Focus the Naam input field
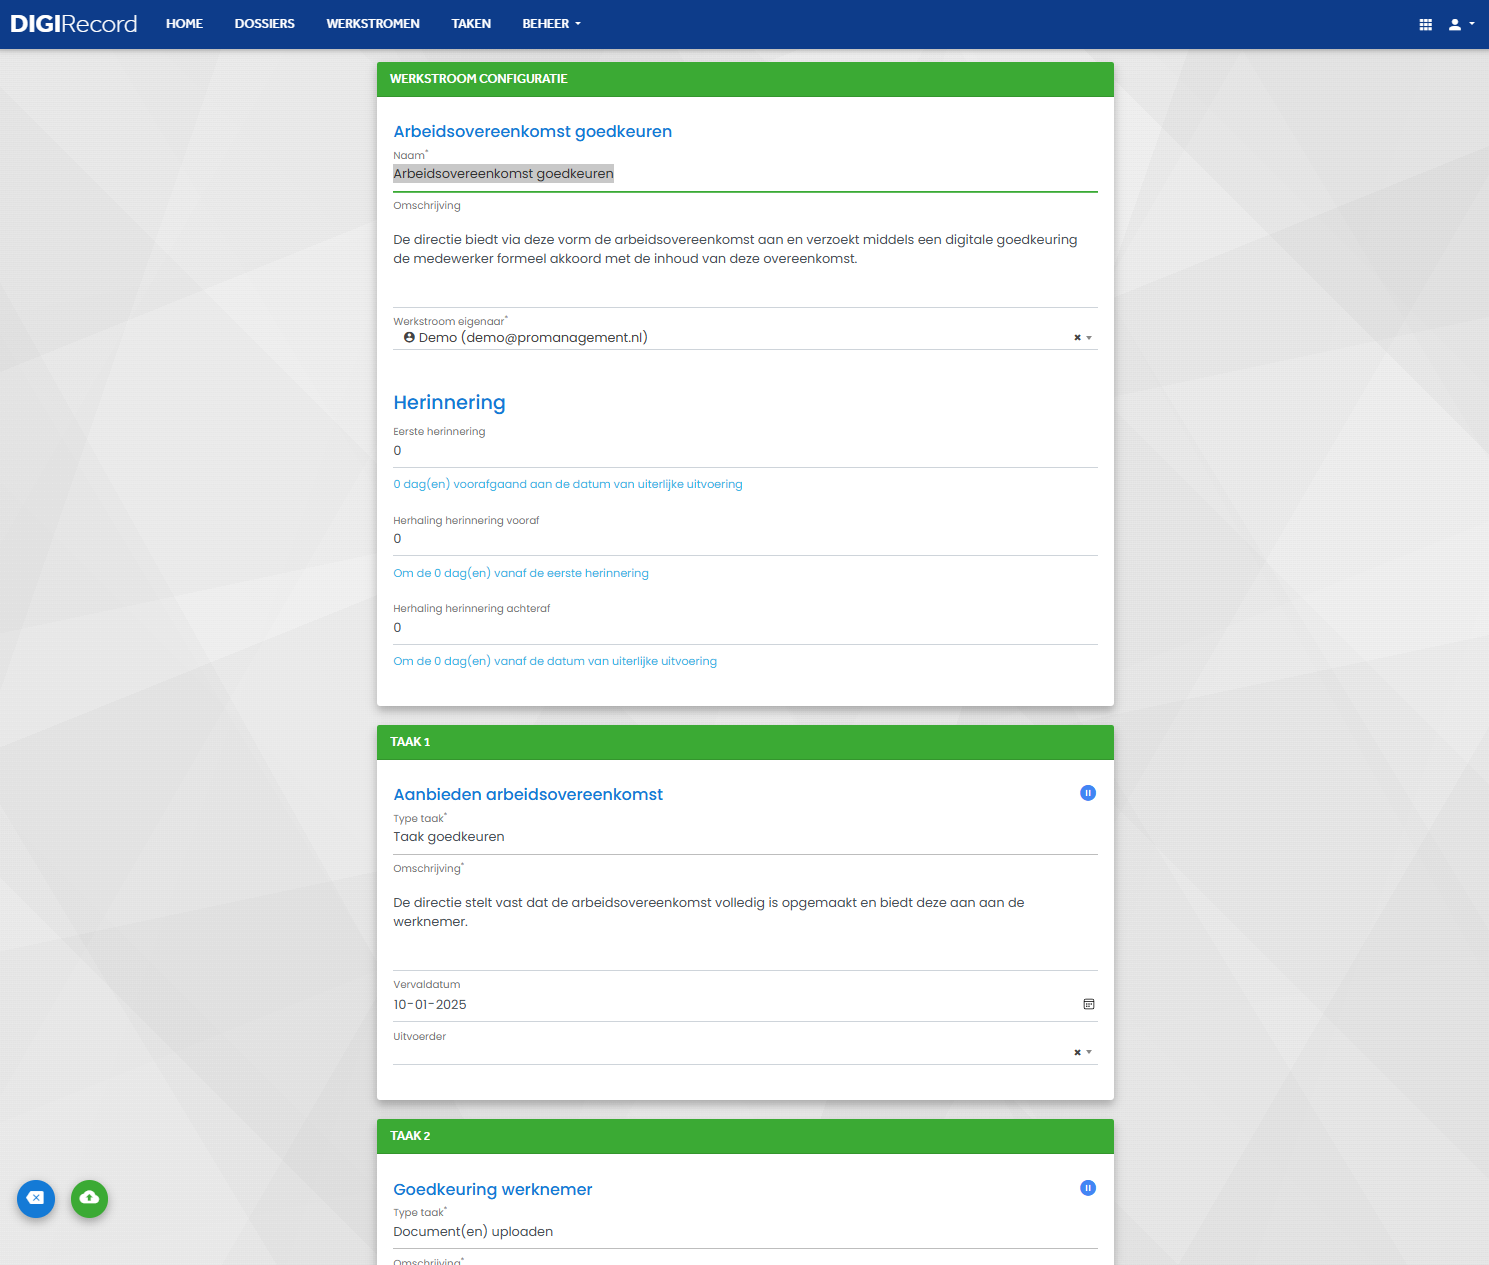The height and width of the screenshot is (1265, 1489). (x=745, y=174)
